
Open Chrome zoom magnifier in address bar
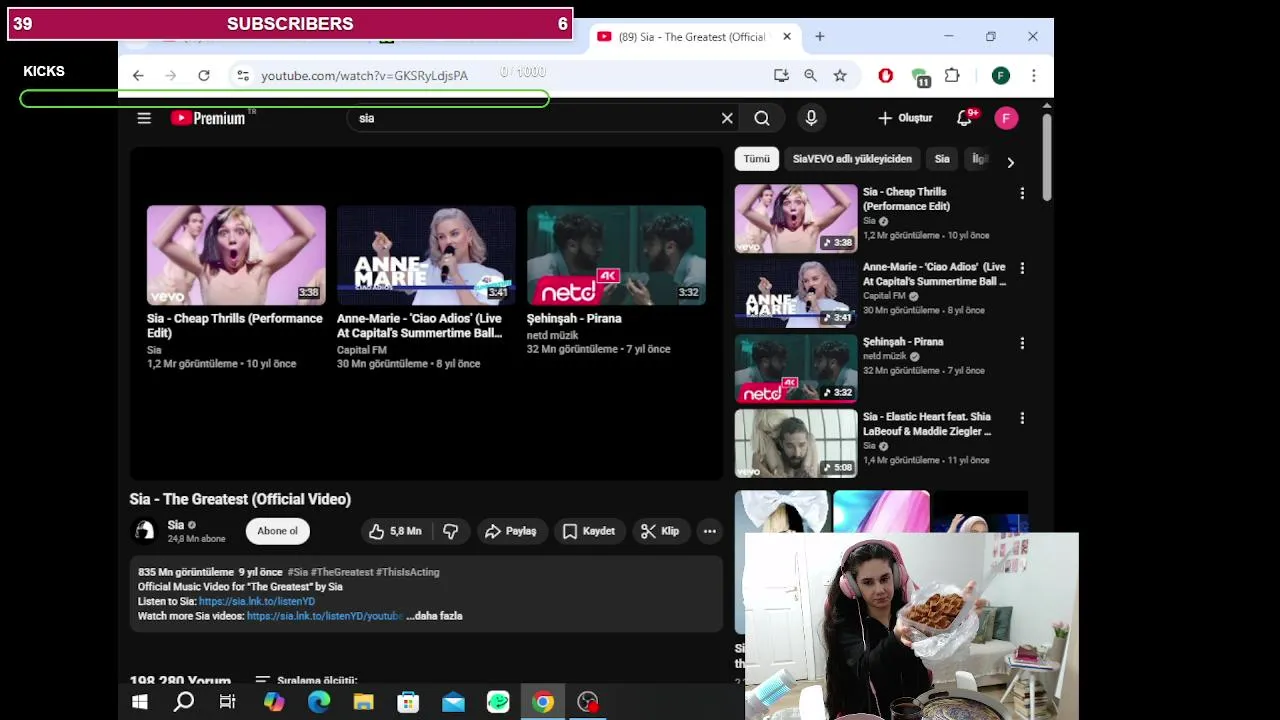810,76
